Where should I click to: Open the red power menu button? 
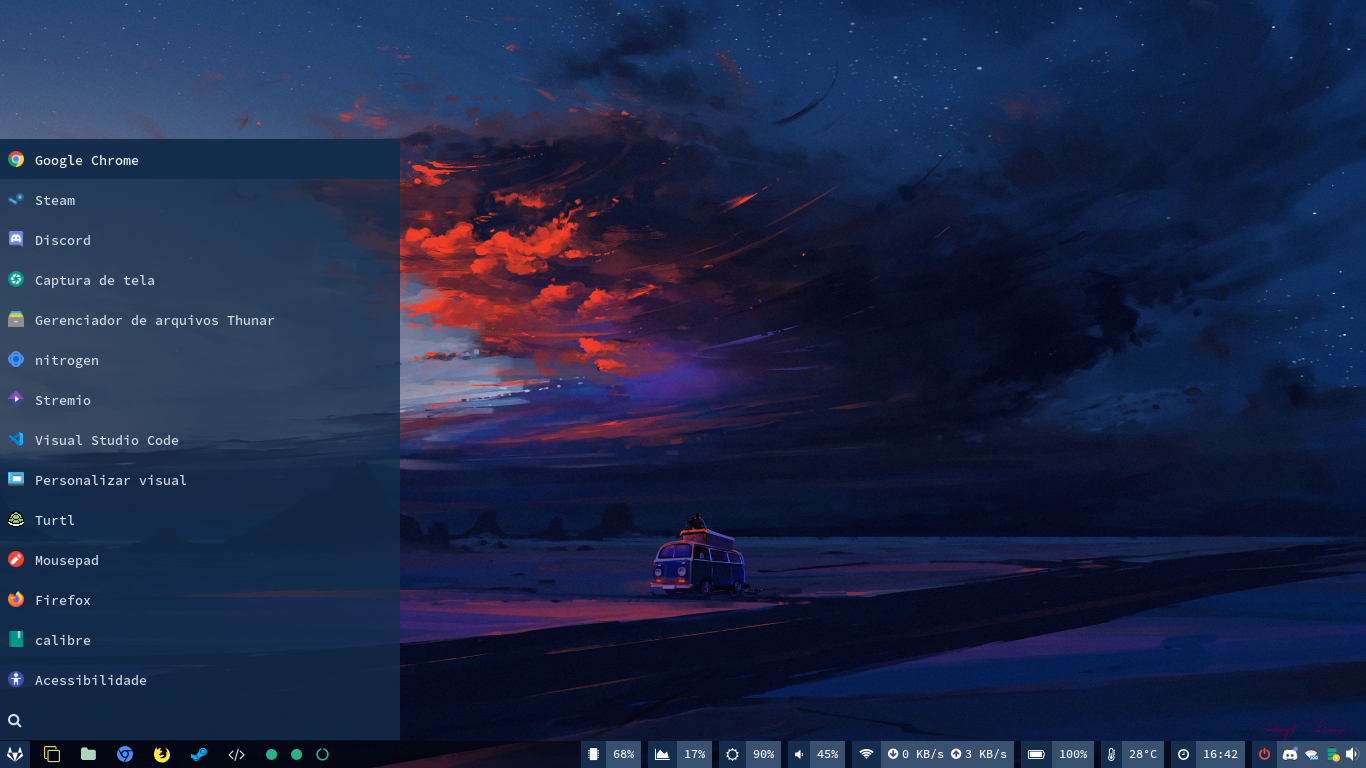click(x=1264, y=754)
